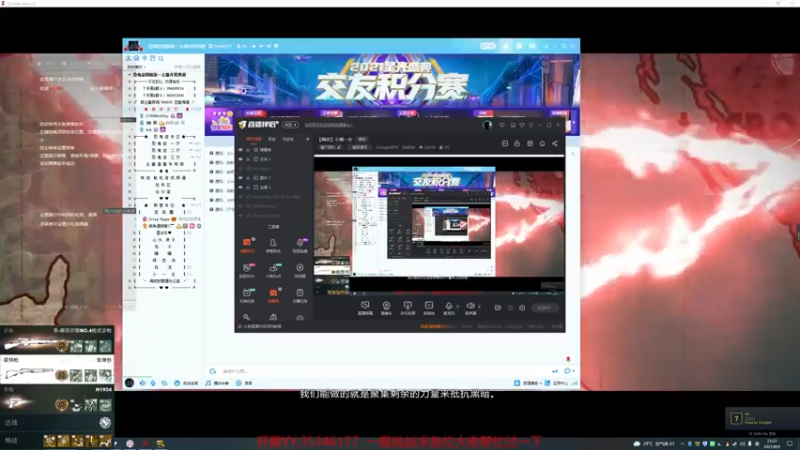Click the 交友积分赛 banner image
This screenshot has height=450, width=800.
tap(392, 80)
